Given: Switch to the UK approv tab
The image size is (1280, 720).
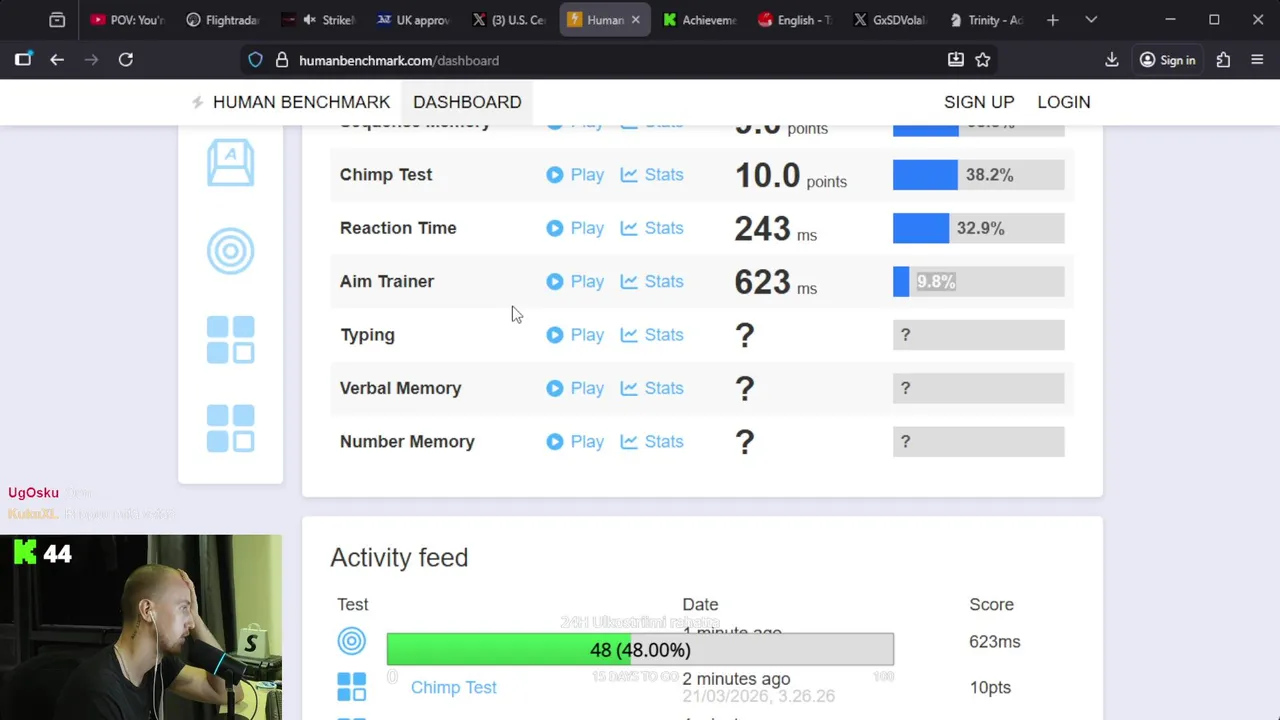Looking at the screenshot, I should click(x=413, y=20).
